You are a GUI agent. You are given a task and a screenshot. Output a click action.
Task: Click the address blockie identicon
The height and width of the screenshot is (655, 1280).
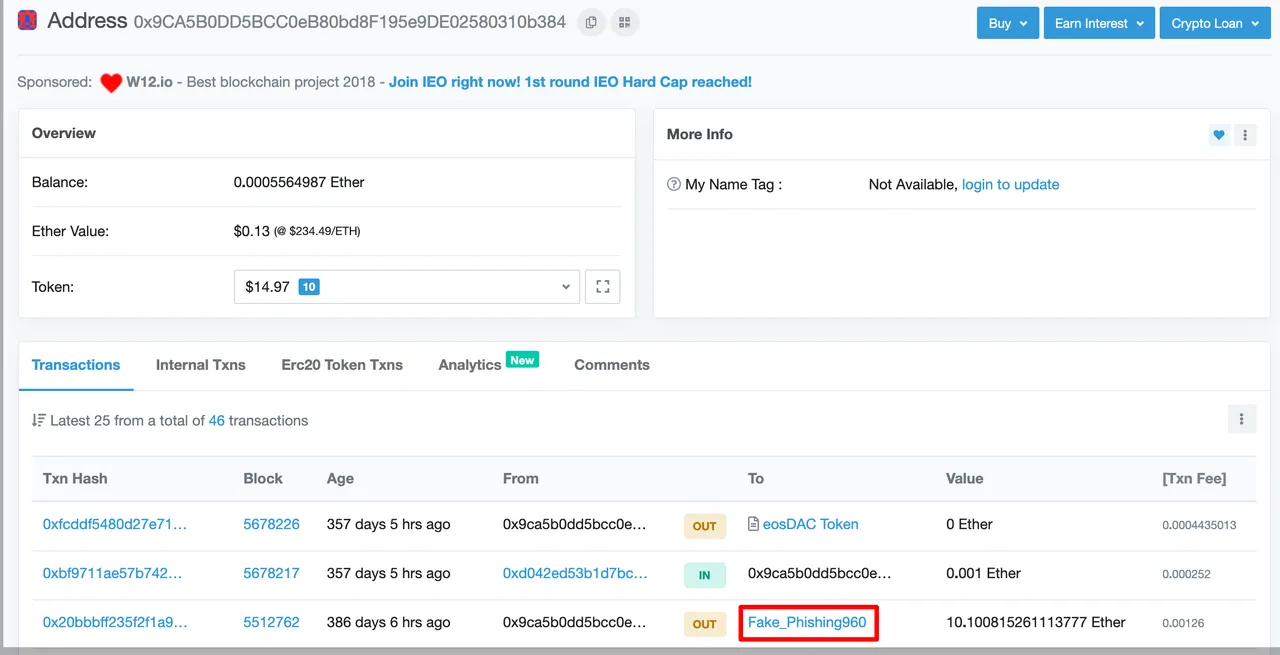coord(28,20)
